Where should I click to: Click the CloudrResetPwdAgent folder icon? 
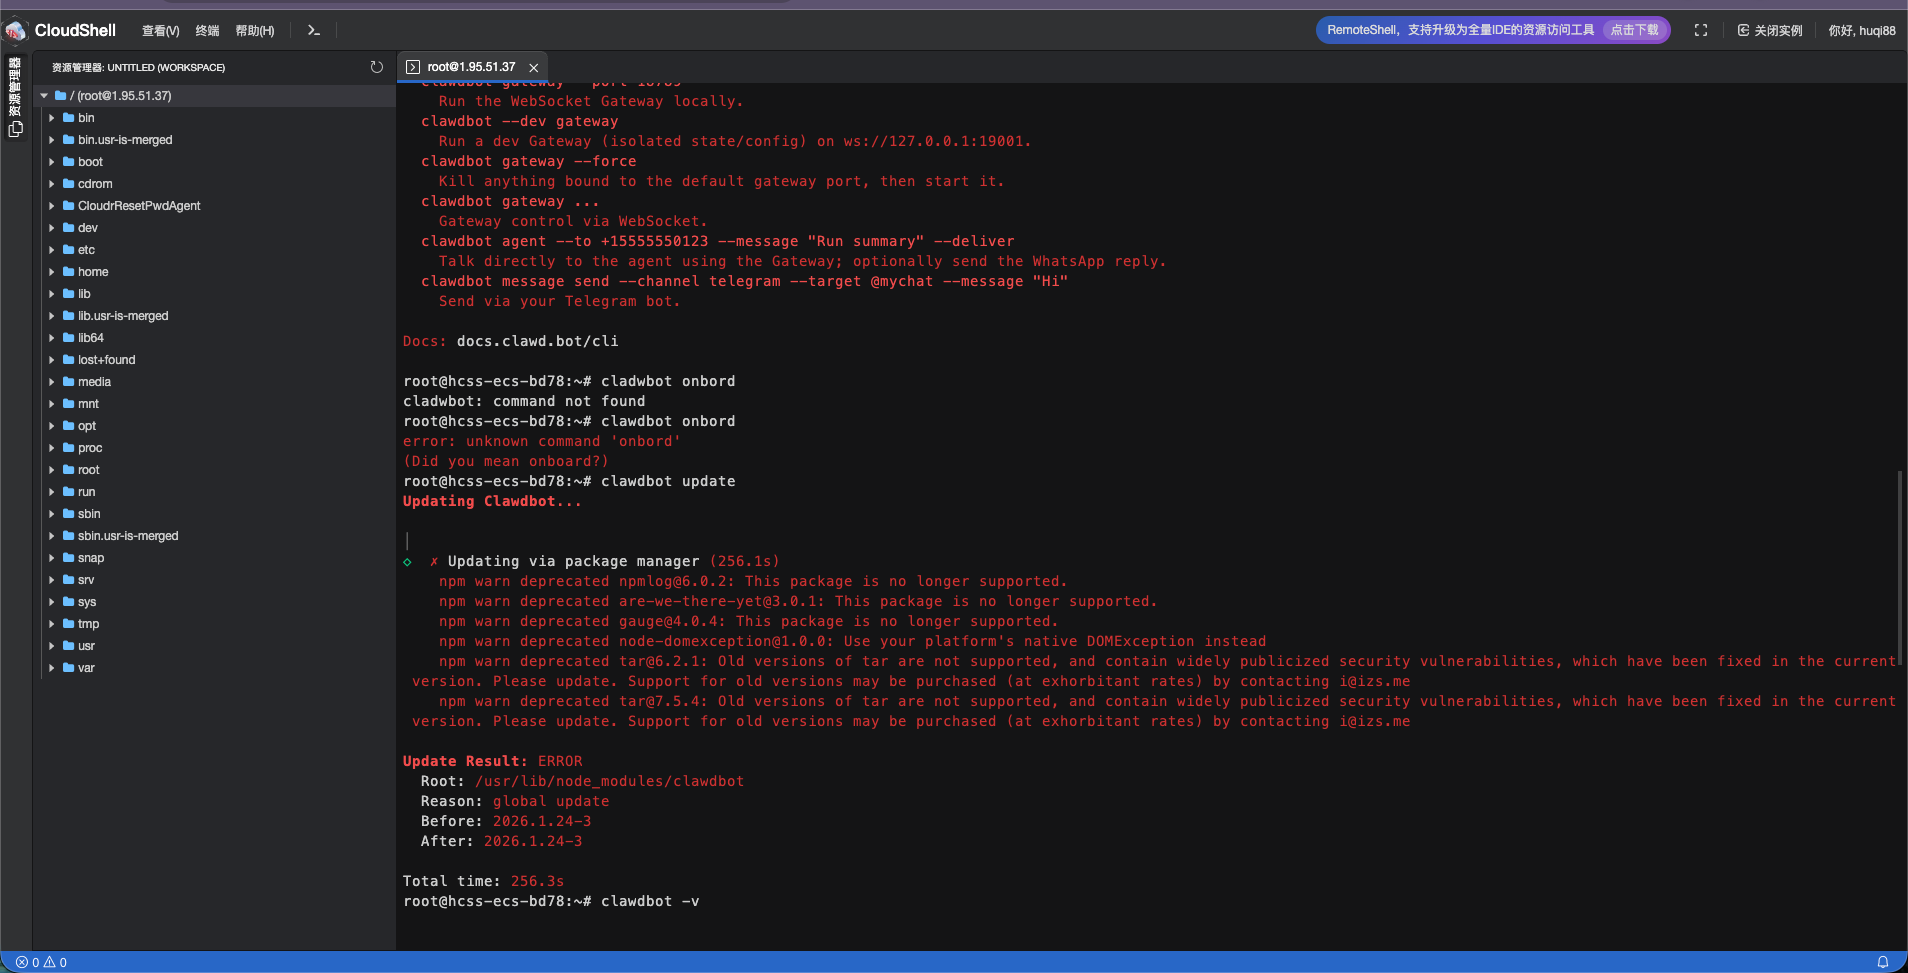click(69, 206)
